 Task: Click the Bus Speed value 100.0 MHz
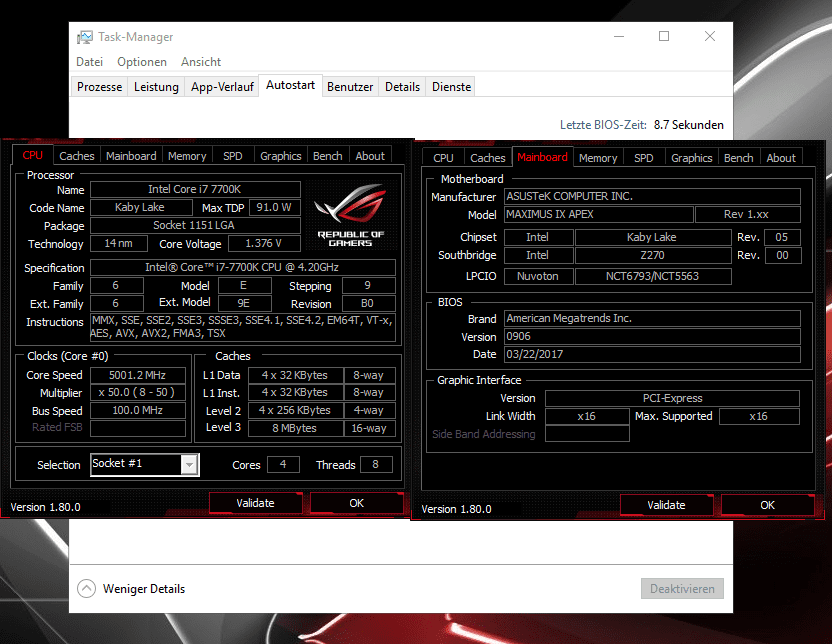coord(138,410)
